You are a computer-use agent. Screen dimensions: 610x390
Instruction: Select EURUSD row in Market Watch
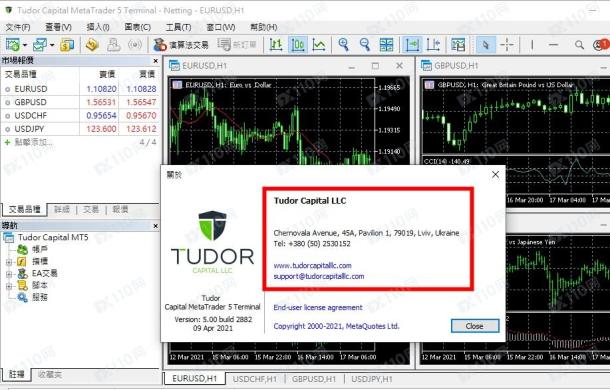[80, 89]
